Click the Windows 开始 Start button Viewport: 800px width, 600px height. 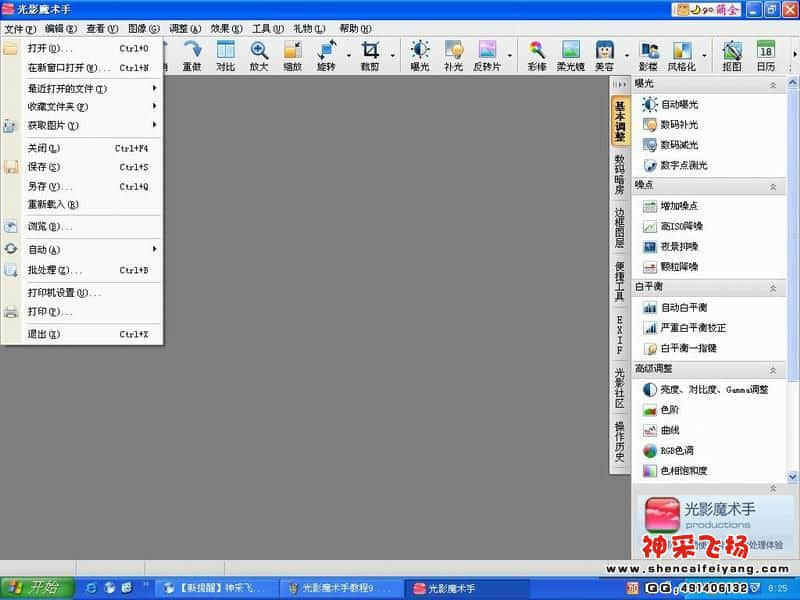33,587
